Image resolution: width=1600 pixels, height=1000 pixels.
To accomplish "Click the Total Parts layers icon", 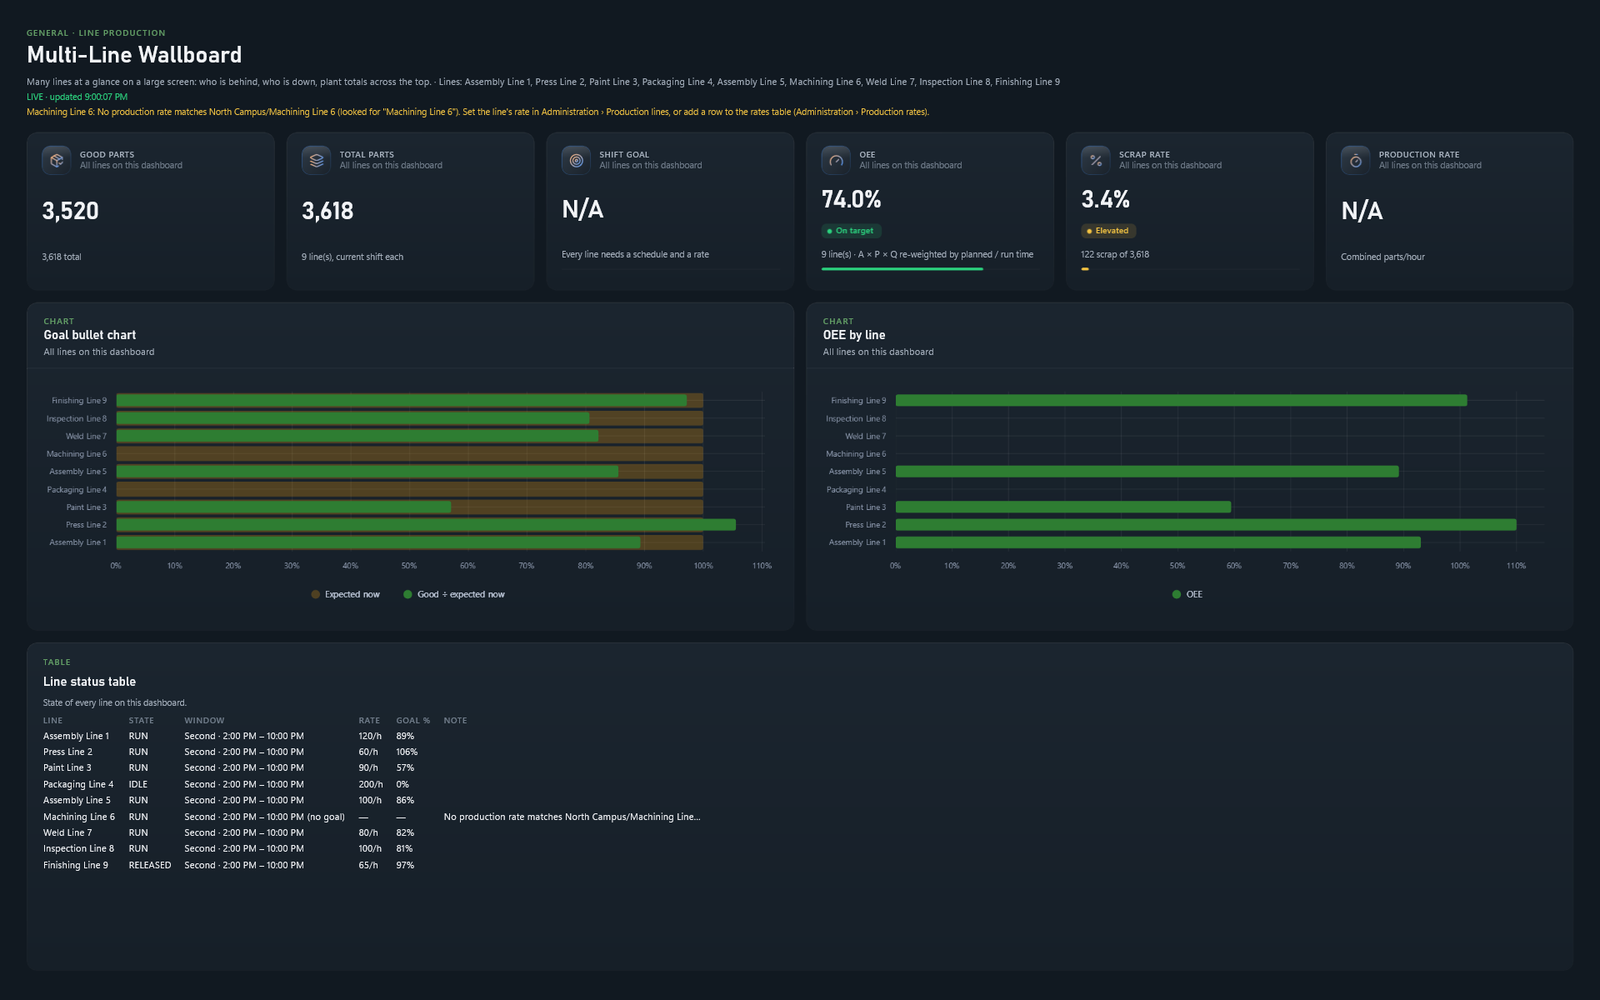I will [316, 160].
